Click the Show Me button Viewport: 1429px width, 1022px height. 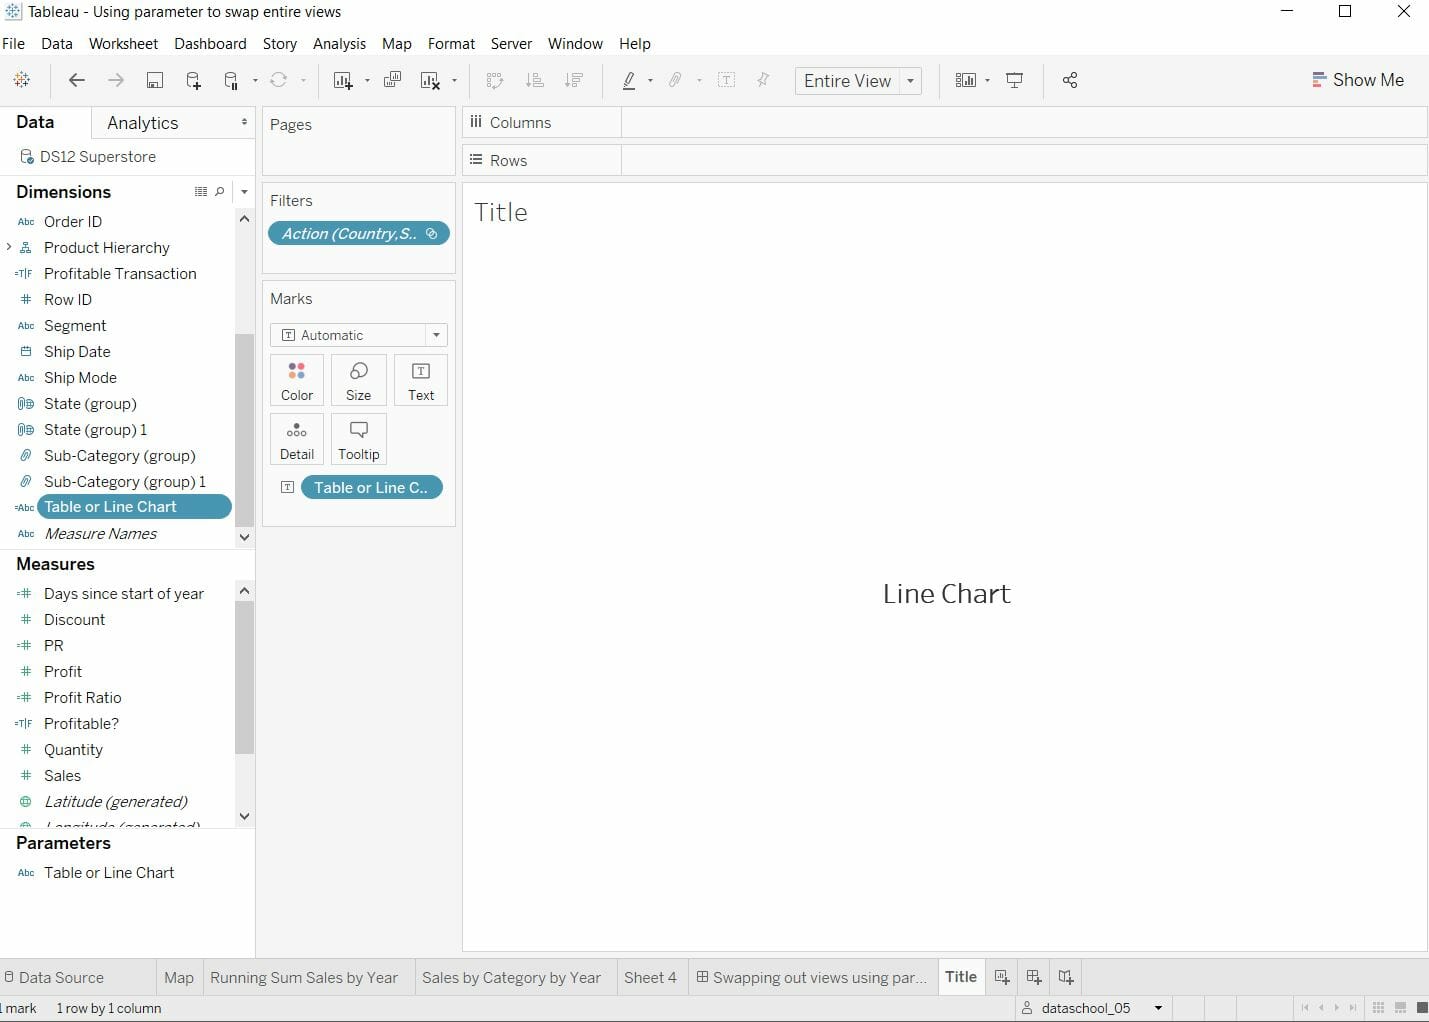click(x=1358, y=80)
